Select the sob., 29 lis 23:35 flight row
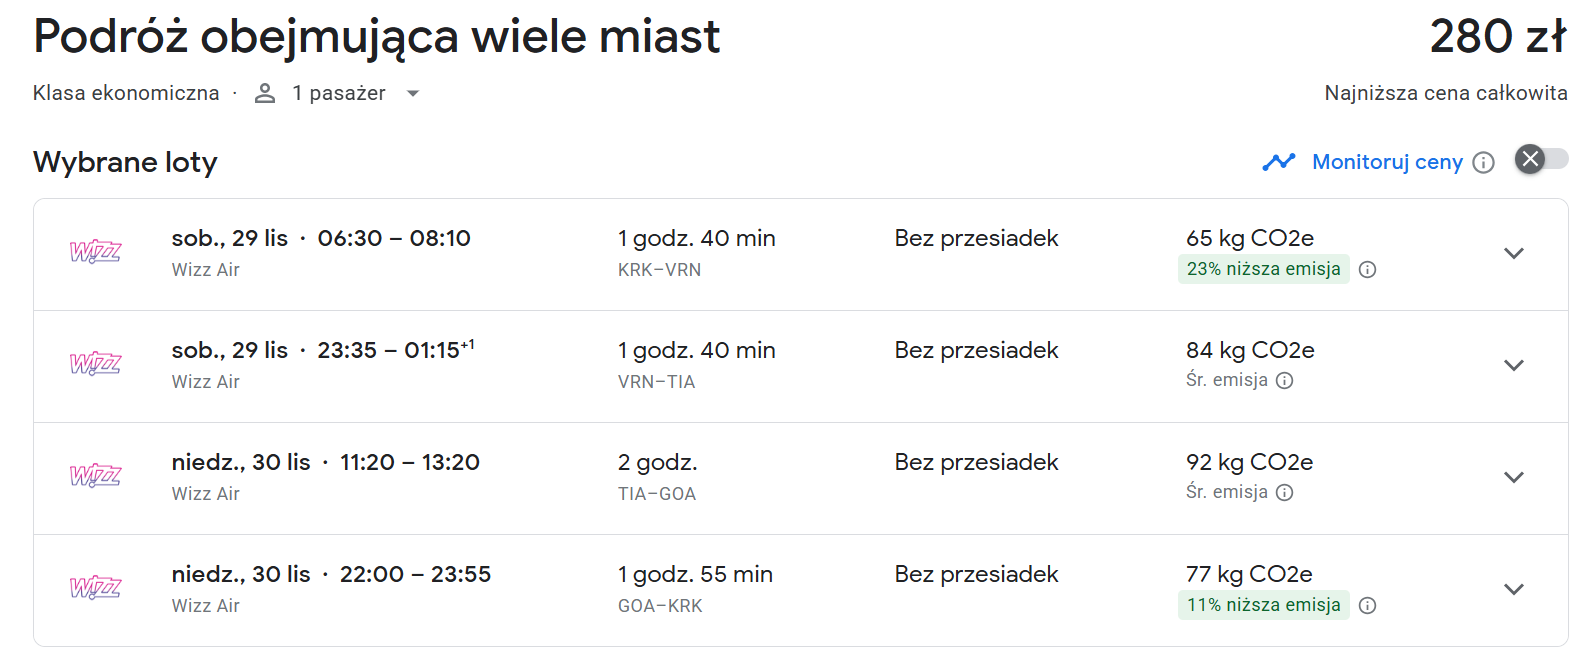The height and width of the screenshot is (652, 1594). (801, 366)
